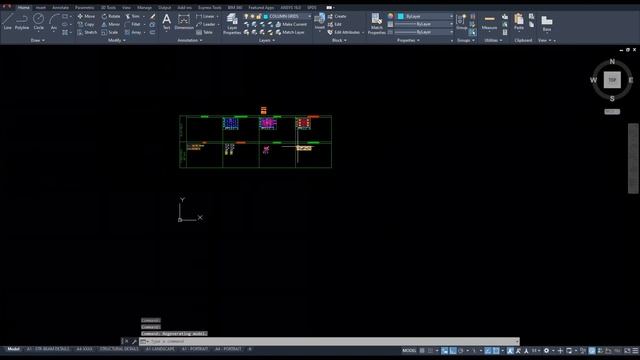Screen dimensions: 640x360
Task: Expand the Properties panel
Action: pyautogui.click(x=408, y=40)
